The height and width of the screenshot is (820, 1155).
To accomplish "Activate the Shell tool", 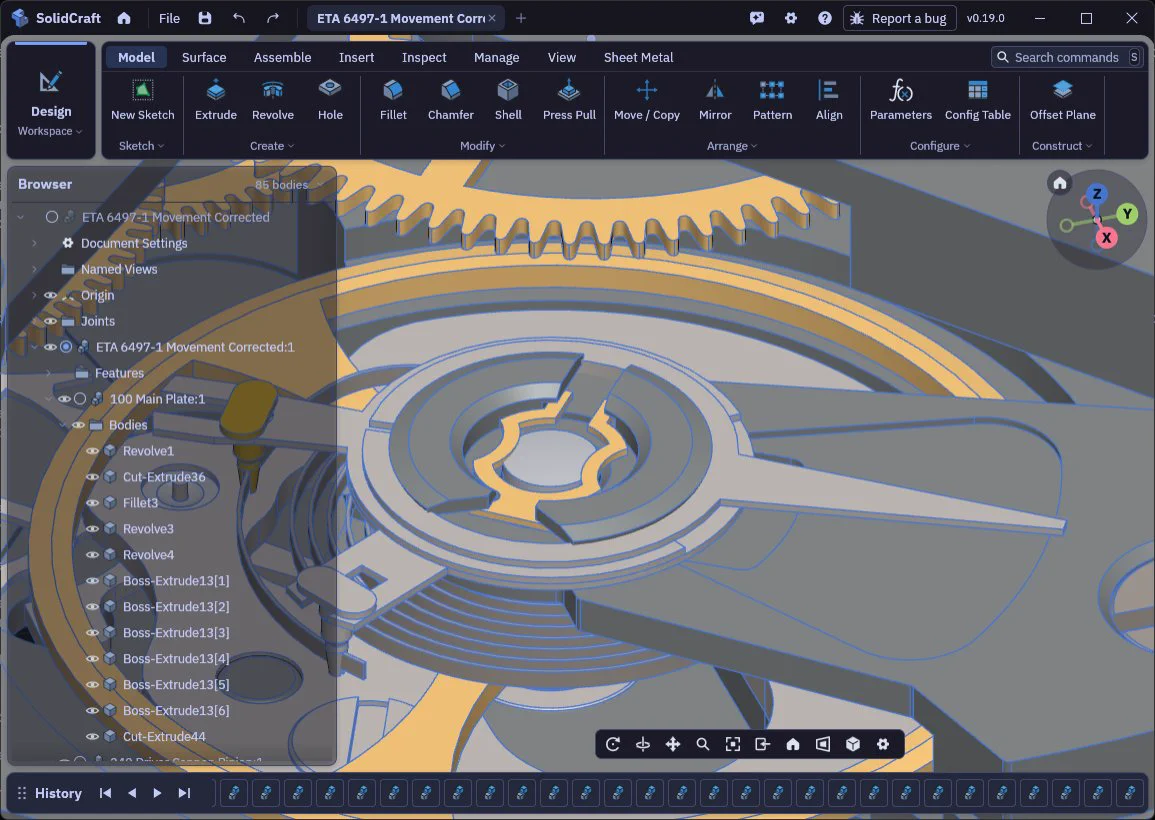I will pyautogui.click(x=508, y=100).
